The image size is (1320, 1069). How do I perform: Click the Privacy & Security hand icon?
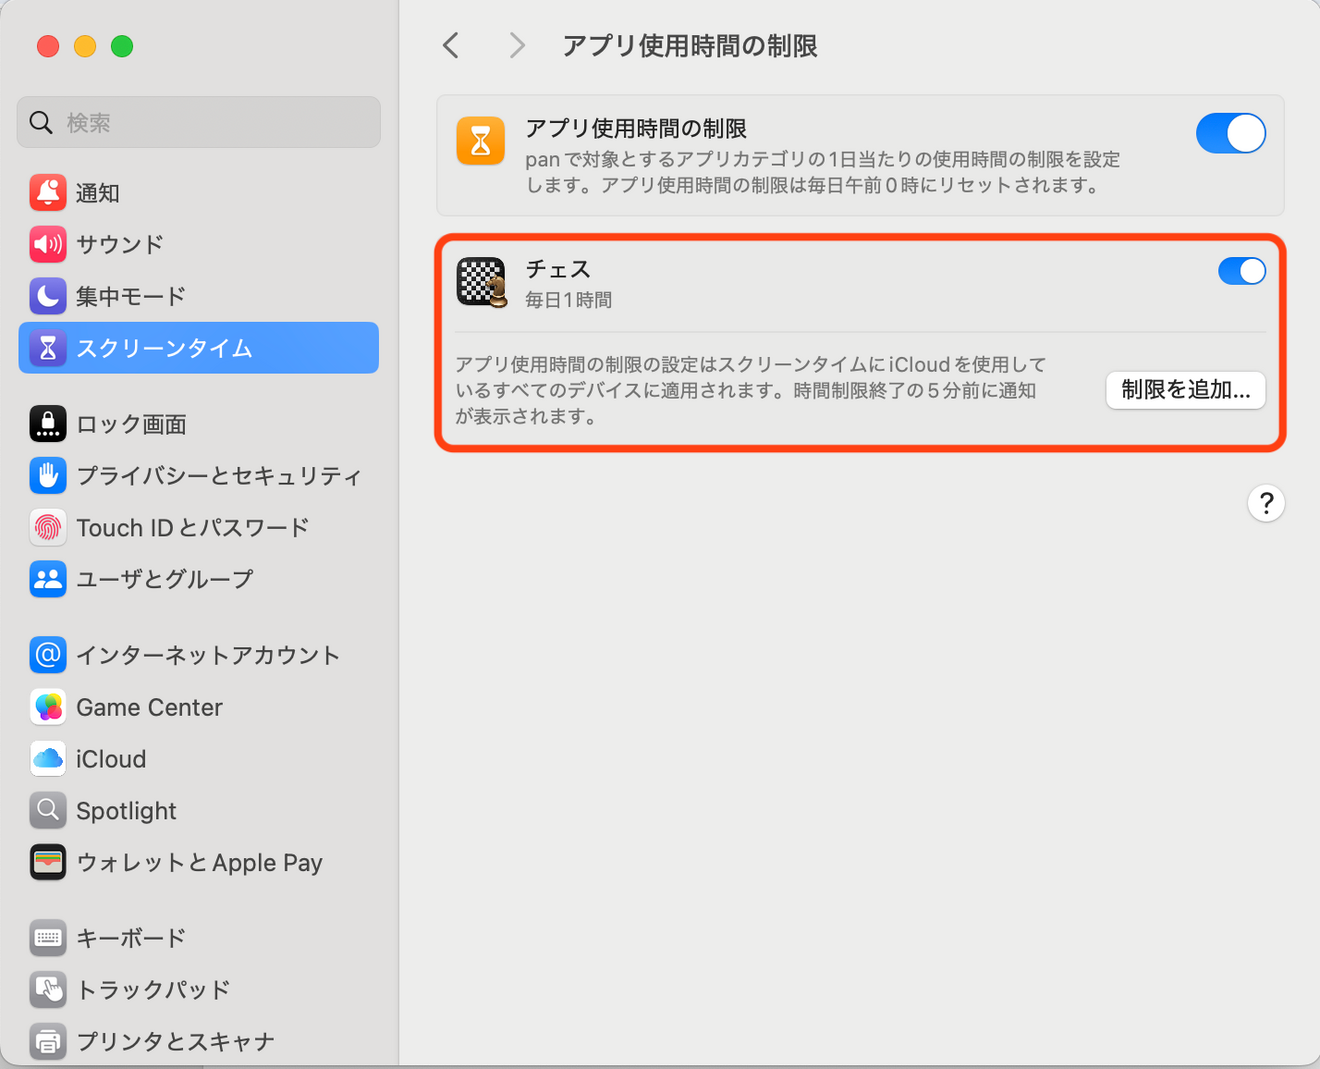tap(48, 475)
